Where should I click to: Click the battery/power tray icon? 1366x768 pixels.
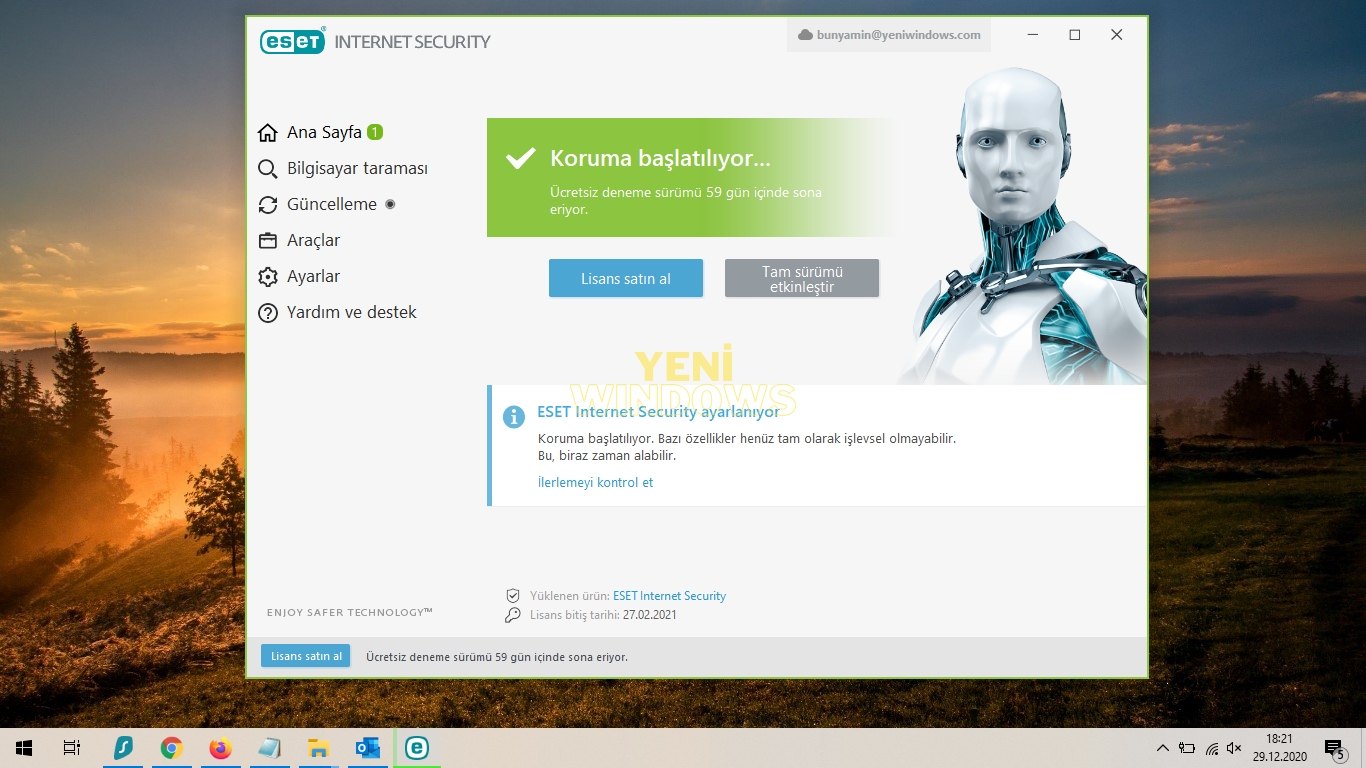pos(1187,748)
